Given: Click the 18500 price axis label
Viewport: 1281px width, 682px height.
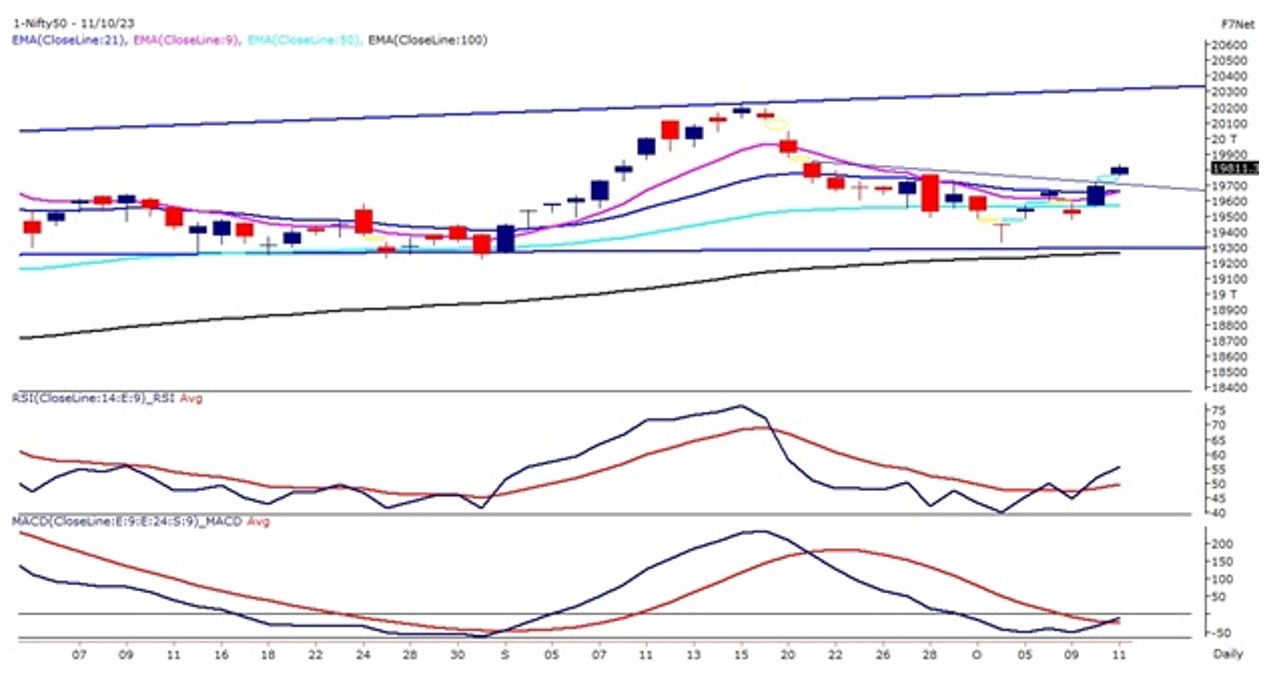Looking at the screenshot, I should [1231, 372].
